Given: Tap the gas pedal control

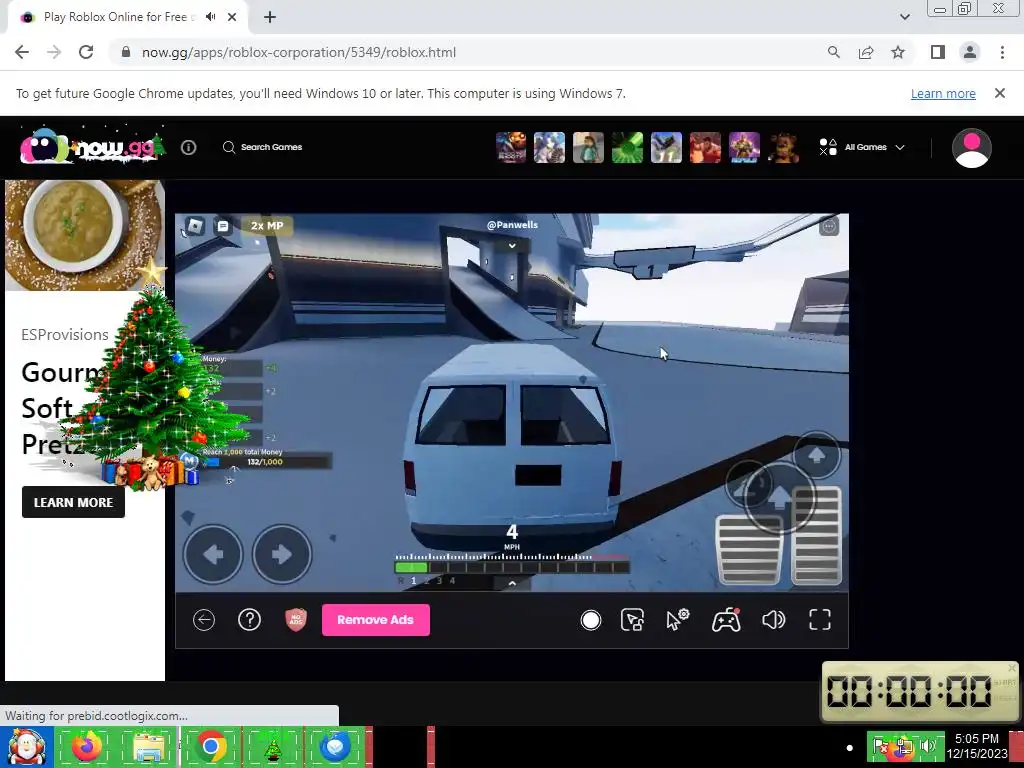Looking at the screenshot, I should point(816,535).
